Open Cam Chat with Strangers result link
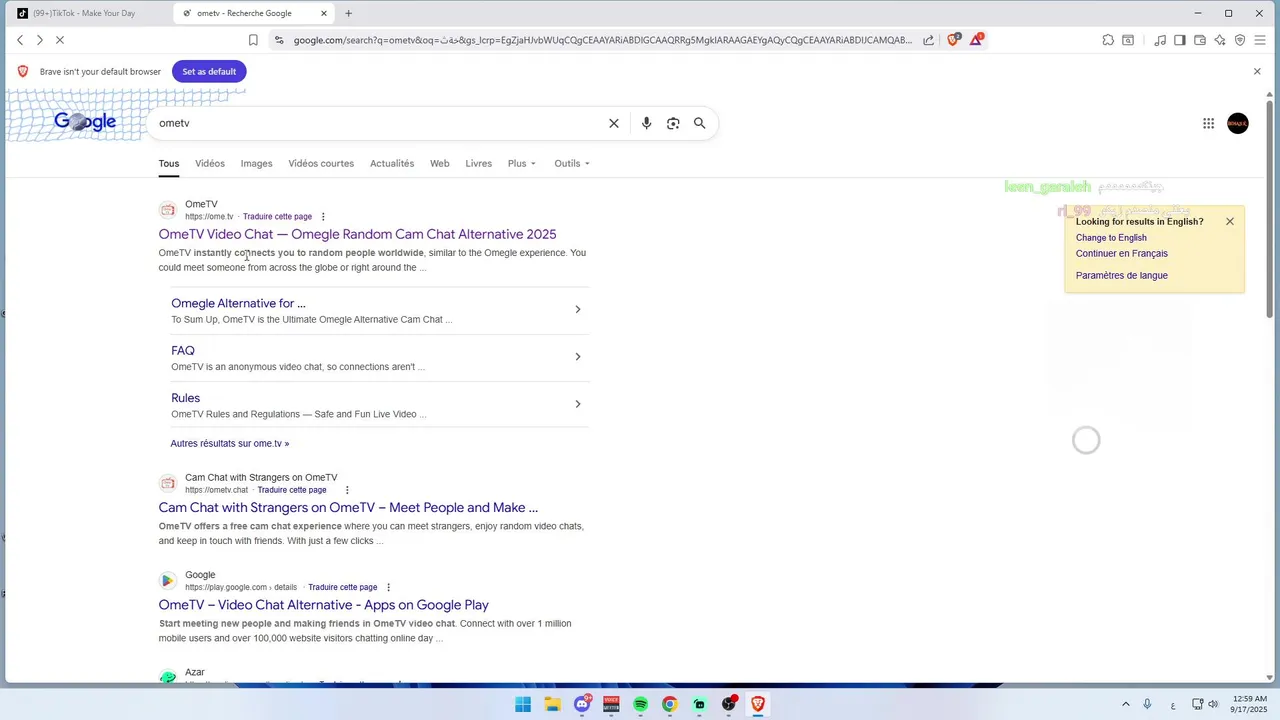The width and height of the screenshot is (1280, 720). tap(348, 507)
